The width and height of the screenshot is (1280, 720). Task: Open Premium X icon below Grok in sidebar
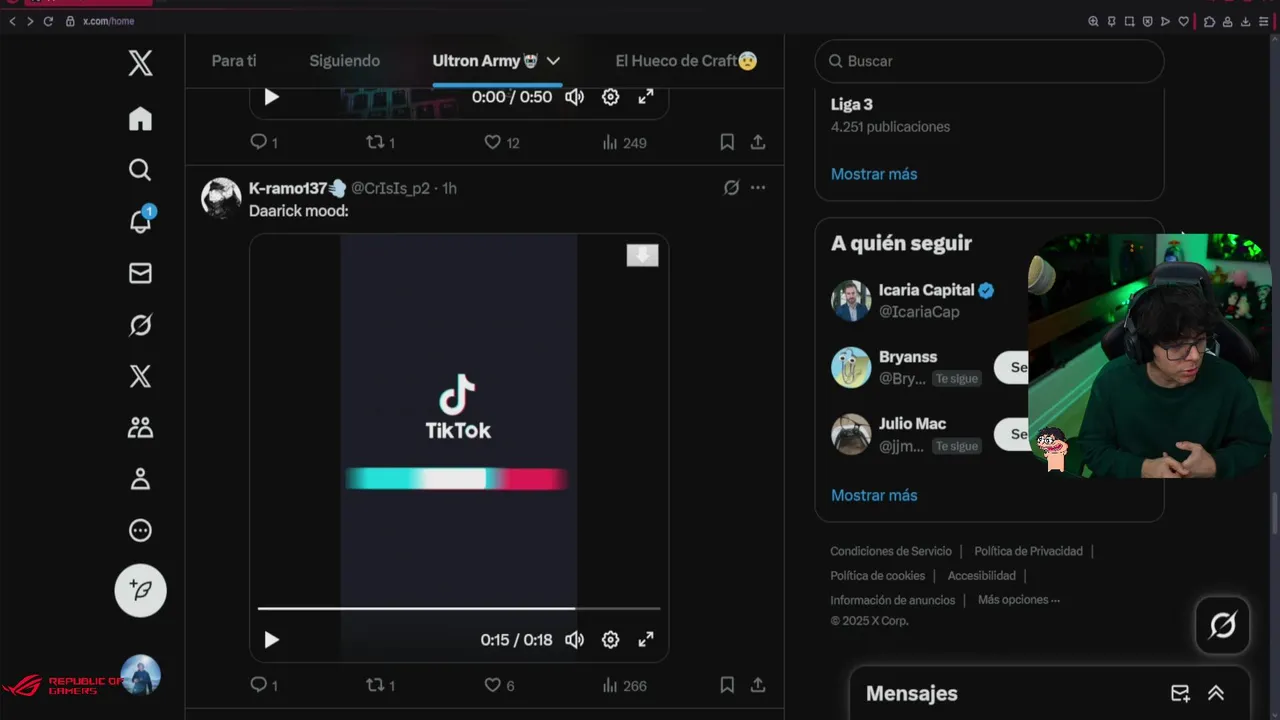tap(140, 376)
